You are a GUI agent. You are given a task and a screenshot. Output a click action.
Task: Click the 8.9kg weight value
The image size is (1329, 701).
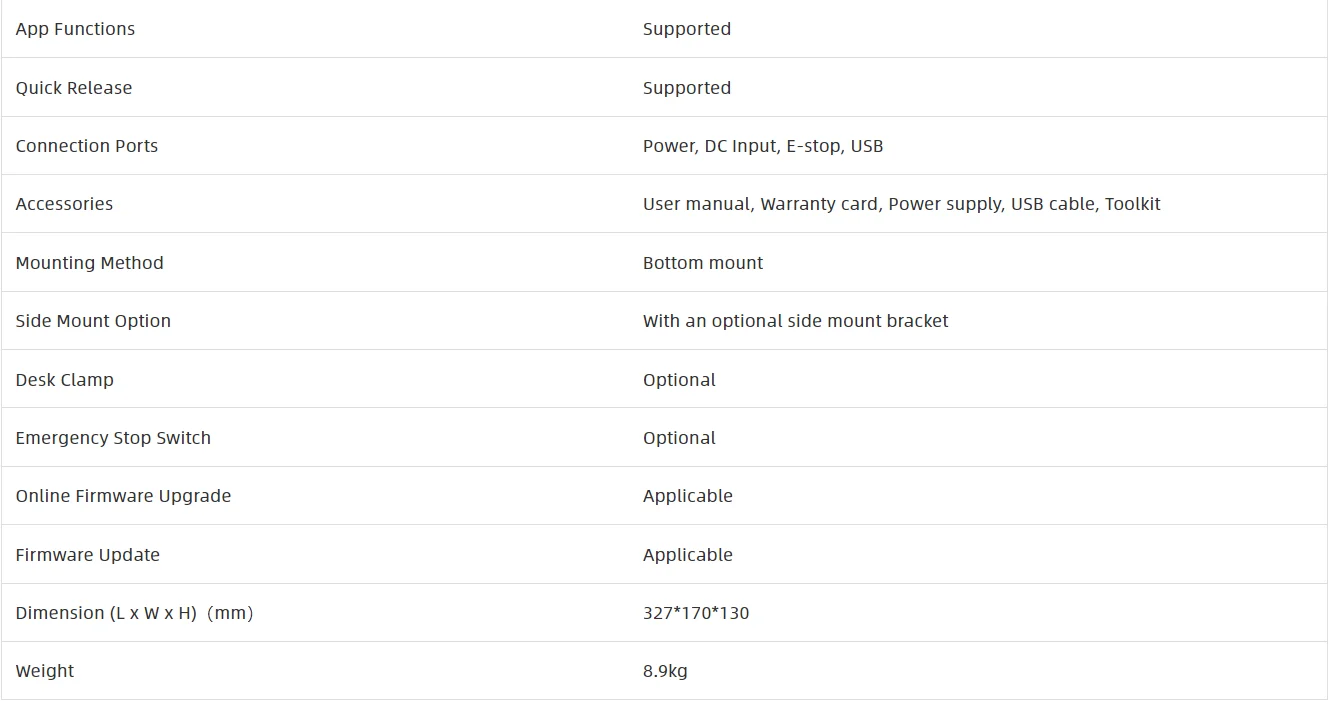coord(665,671)
